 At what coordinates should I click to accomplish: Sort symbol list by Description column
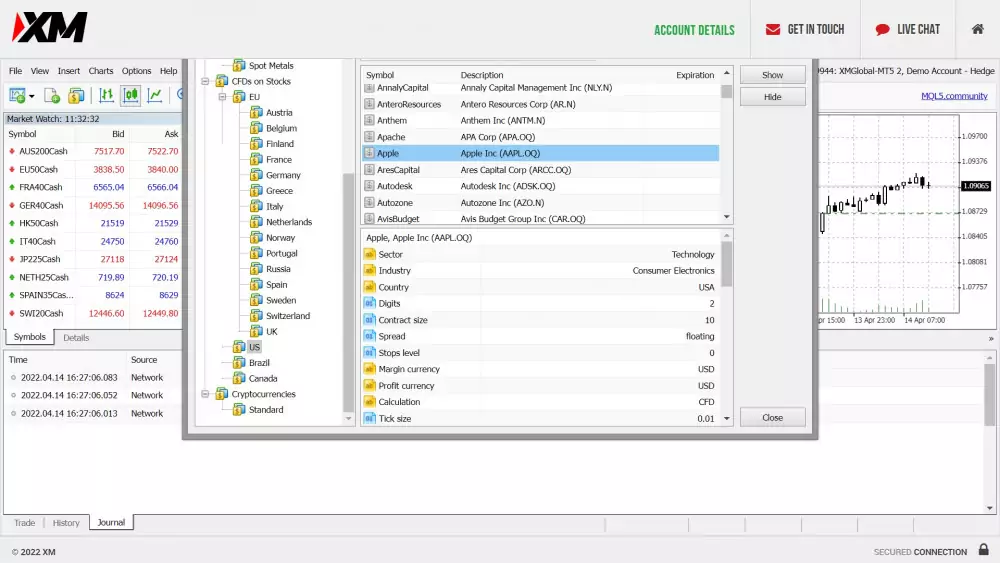[482, 75]
